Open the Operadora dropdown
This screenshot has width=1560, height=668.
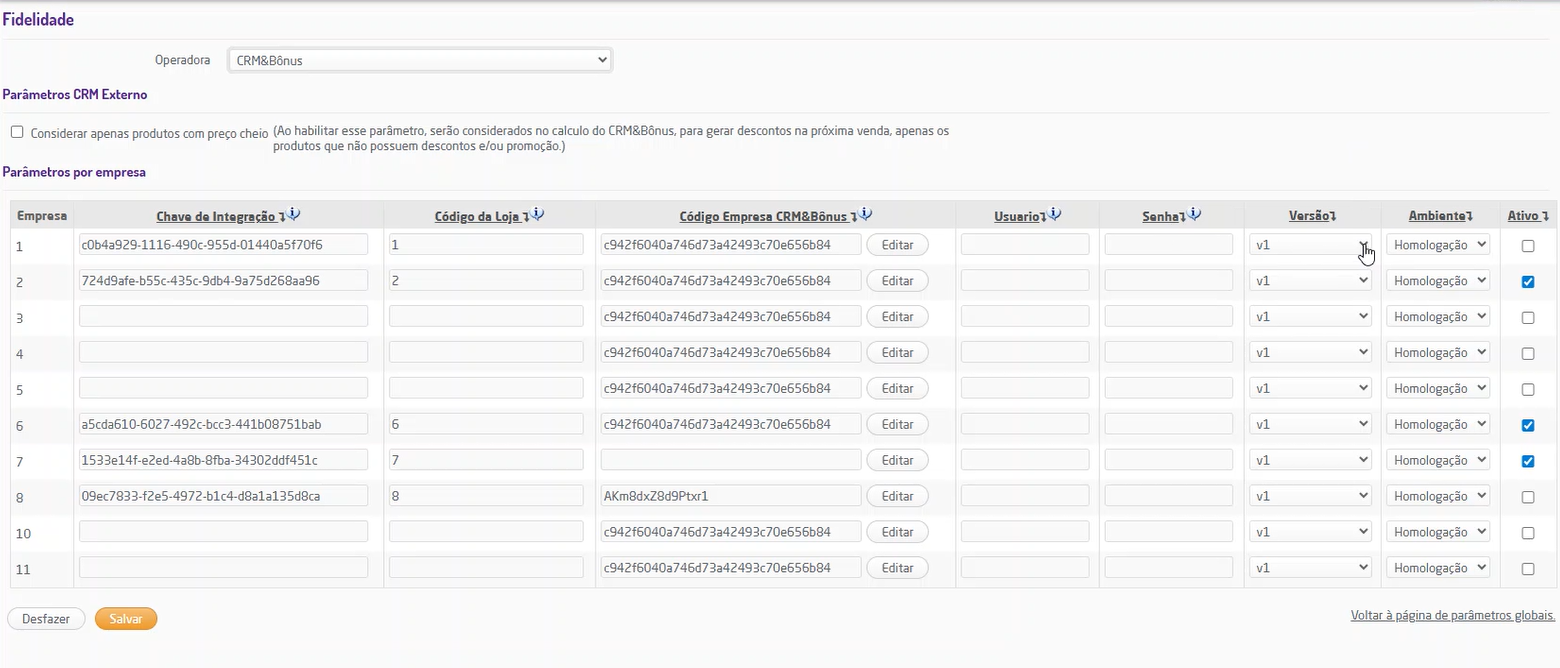coord(420,60)
